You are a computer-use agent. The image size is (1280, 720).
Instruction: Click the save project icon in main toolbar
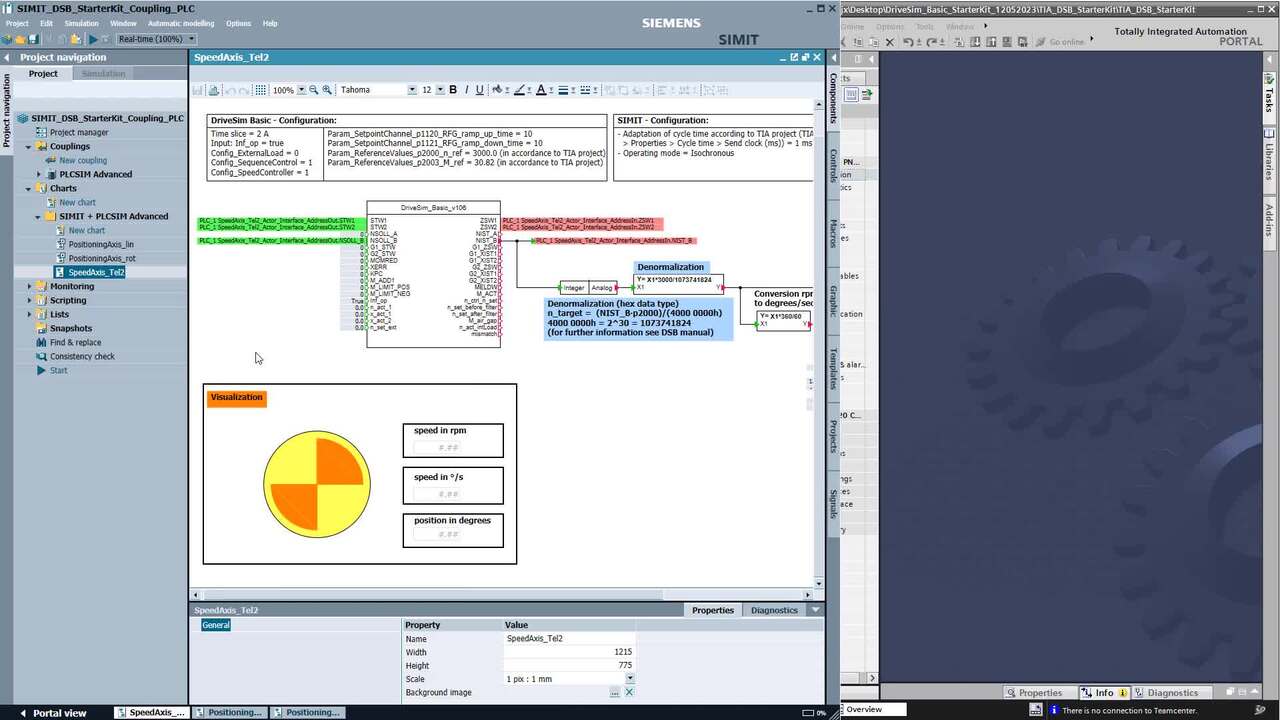click(33, 39)
